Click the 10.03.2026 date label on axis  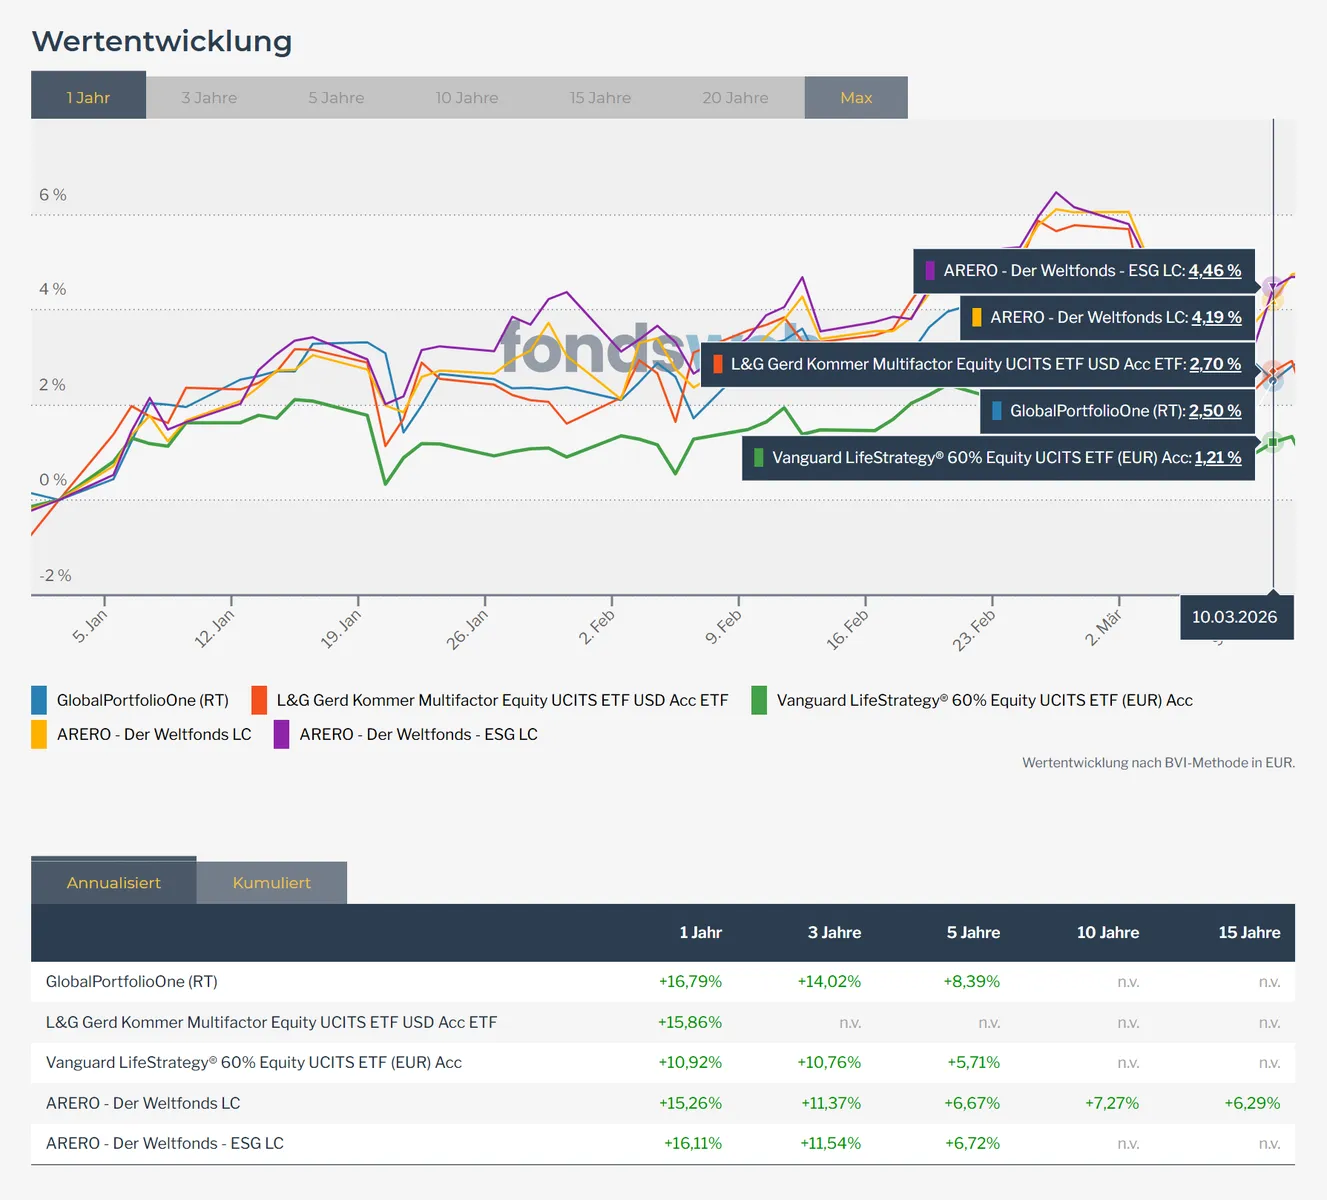click(x=1234, y=617)
